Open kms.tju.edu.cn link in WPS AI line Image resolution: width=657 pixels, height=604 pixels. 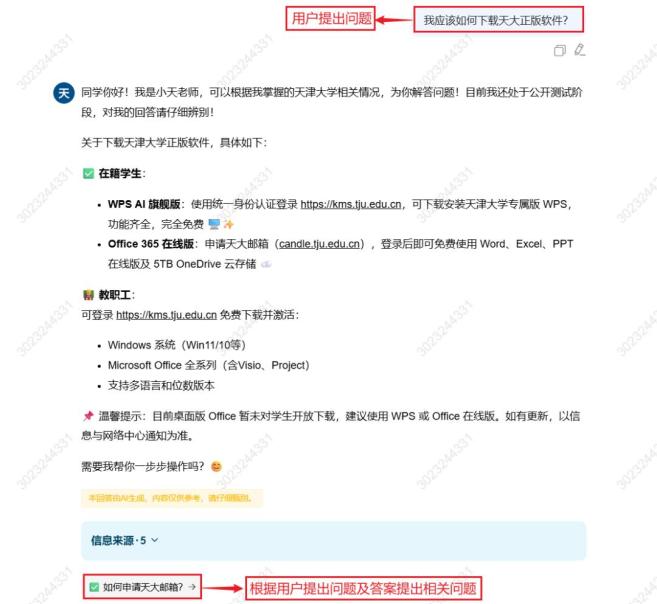[x=351, y=204]
